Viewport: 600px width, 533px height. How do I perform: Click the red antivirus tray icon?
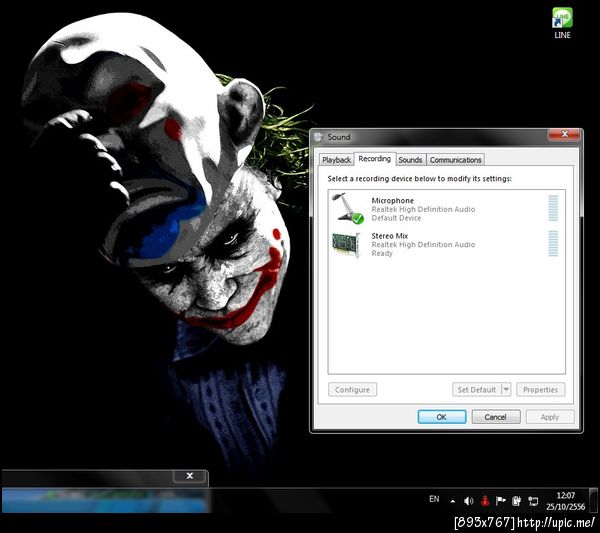[x=485, y=500]
